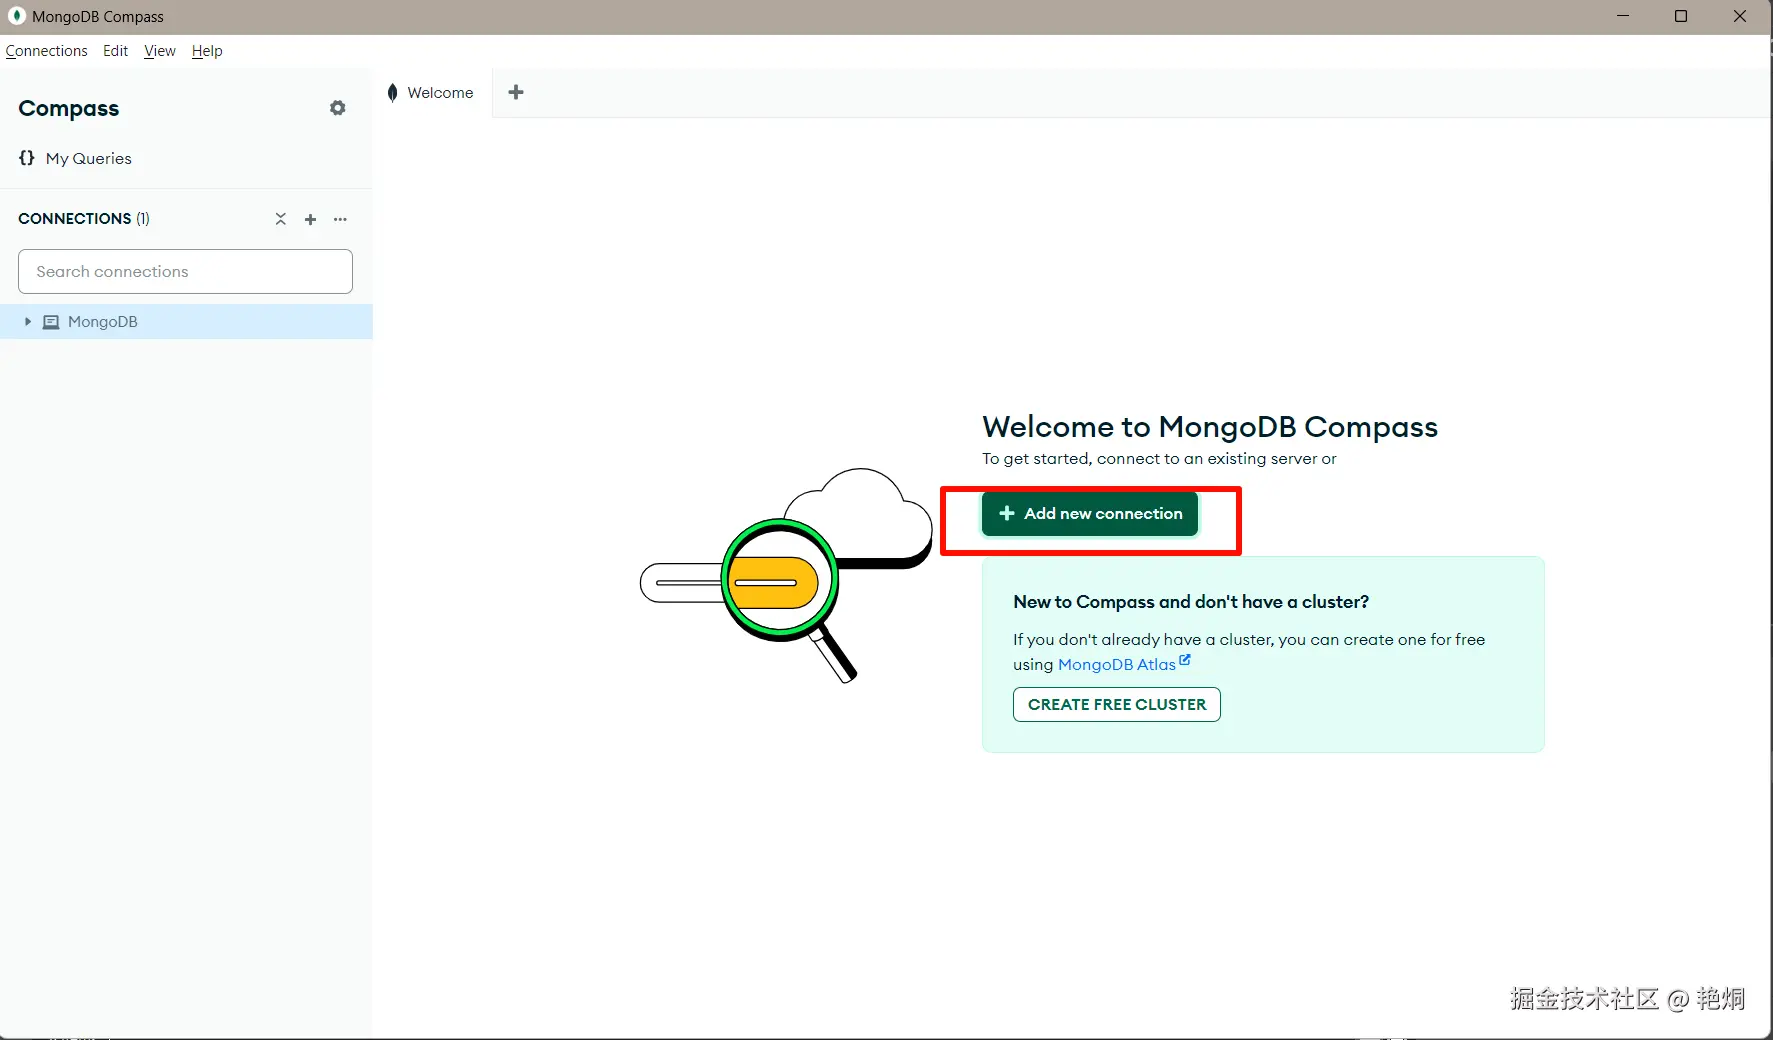Minimize the MongoDB Compass window
Viewport: 1773px width, 1040px height.
(1623, 16)
